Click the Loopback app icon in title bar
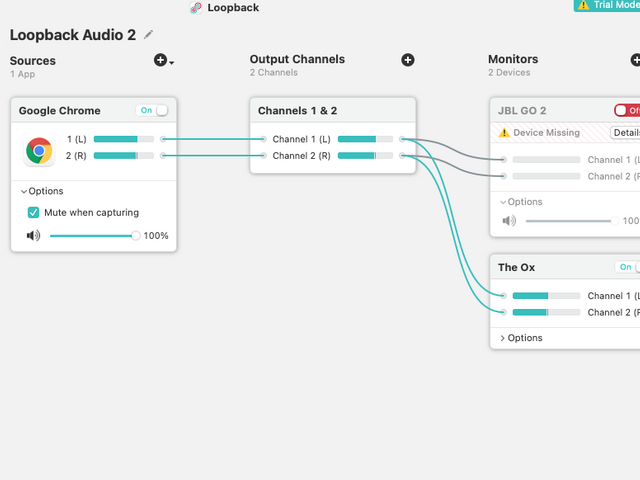 pyautogui.click(x=196, y=8)
